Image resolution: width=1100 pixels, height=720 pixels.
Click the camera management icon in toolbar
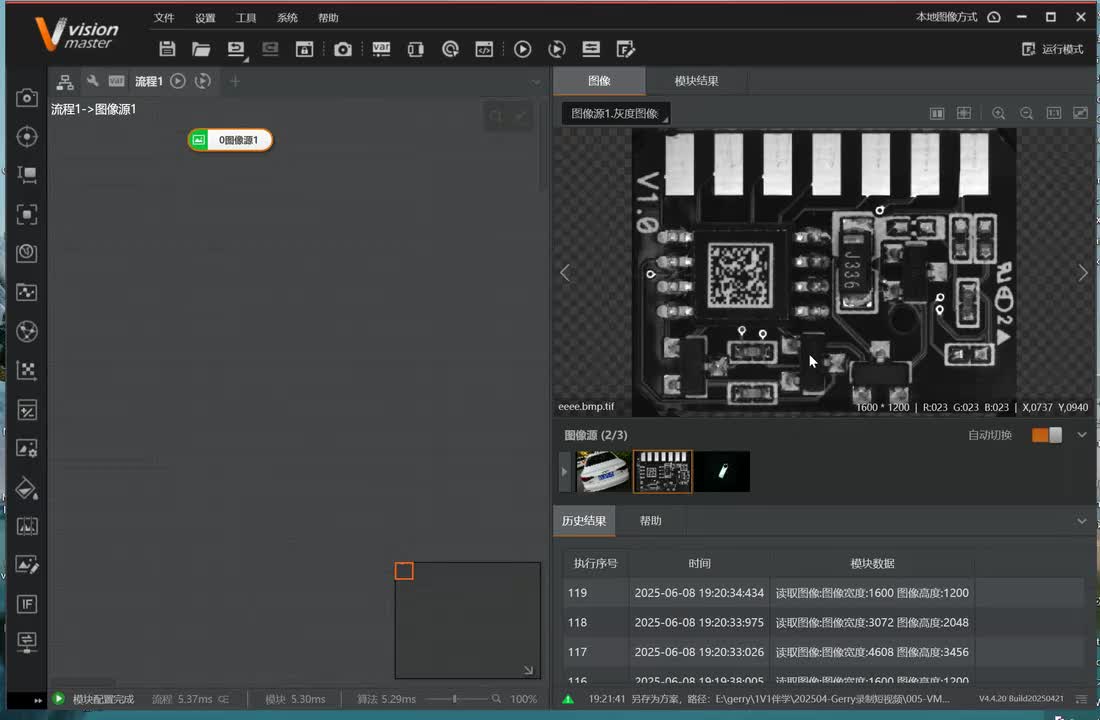(x=343, y=49)
